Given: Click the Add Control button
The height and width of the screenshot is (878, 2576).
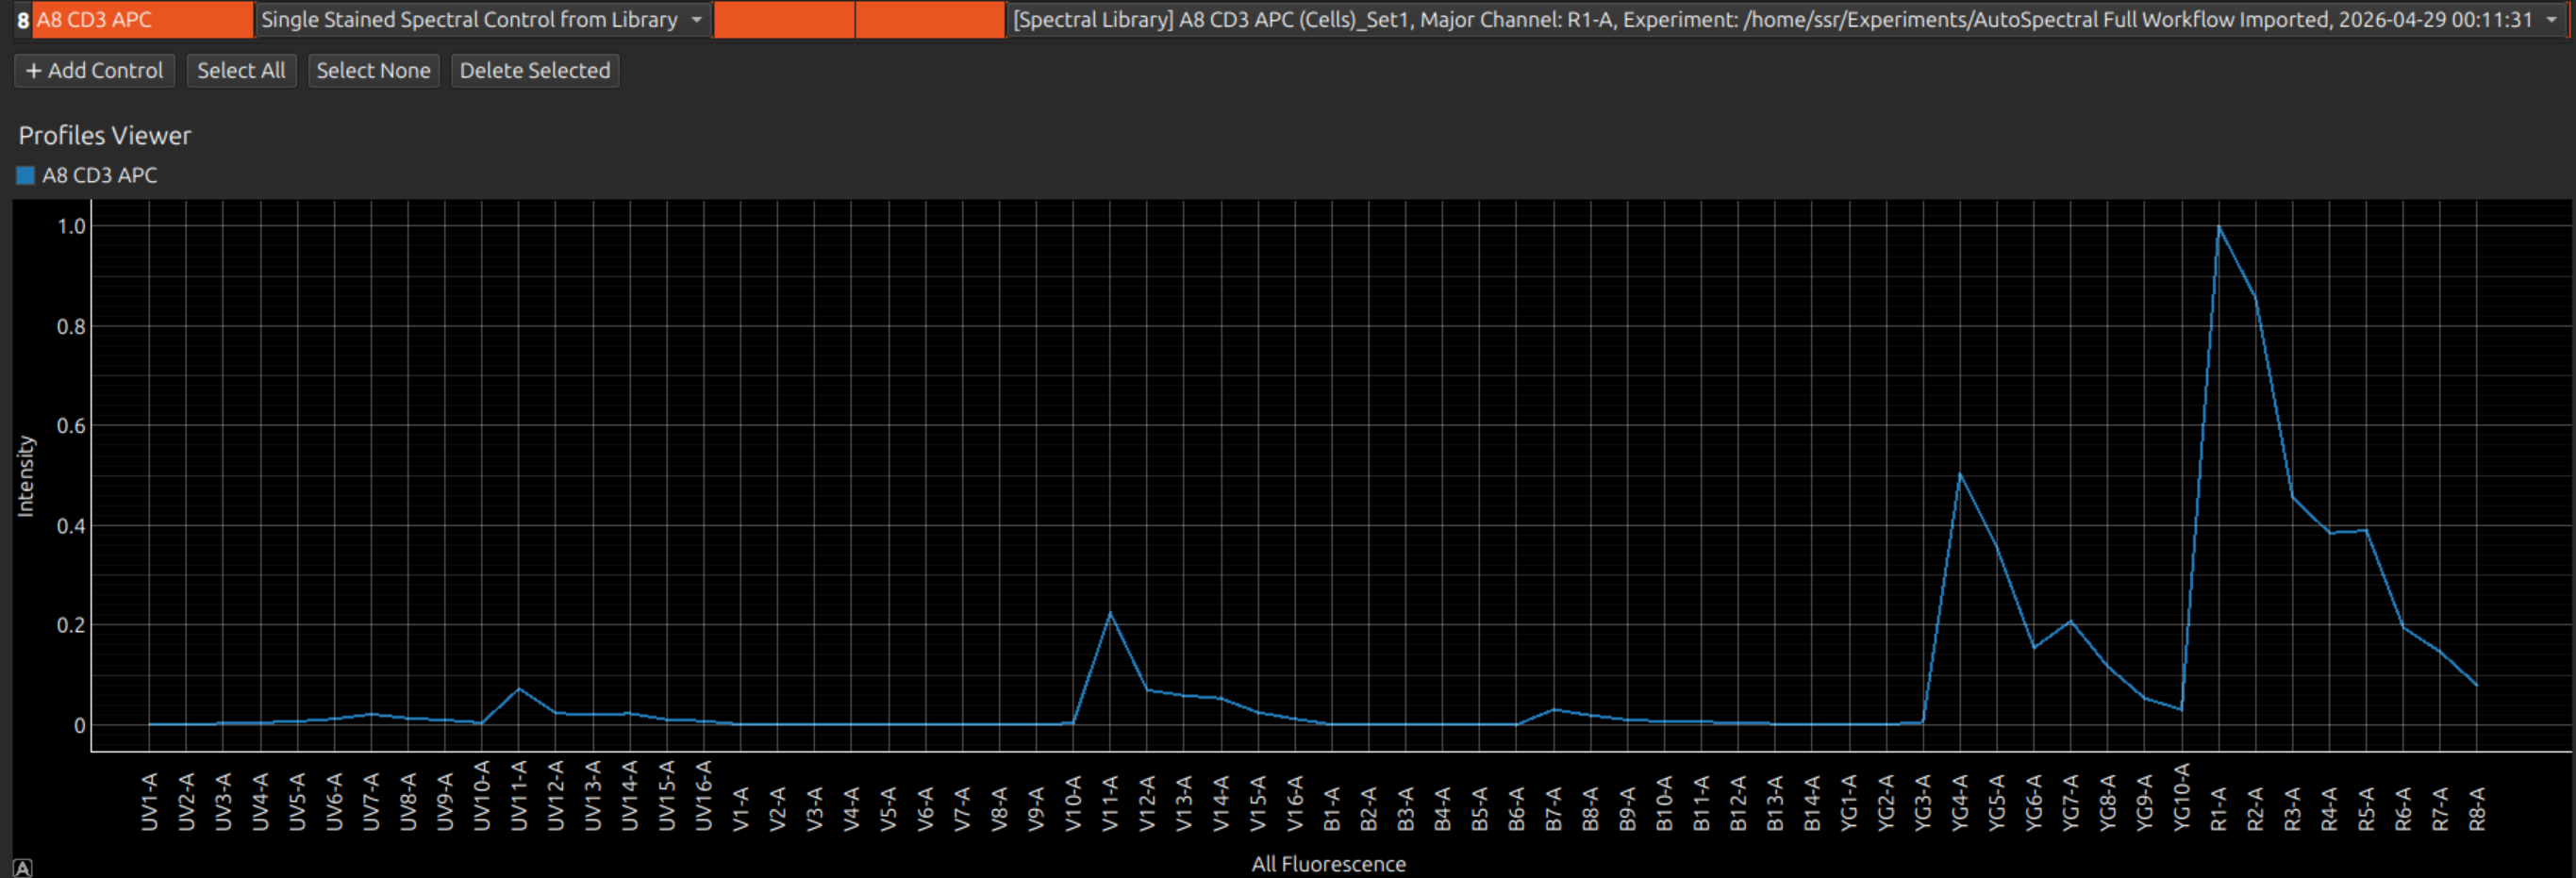Looking at the screenshot, I should [x=95, y=70].
